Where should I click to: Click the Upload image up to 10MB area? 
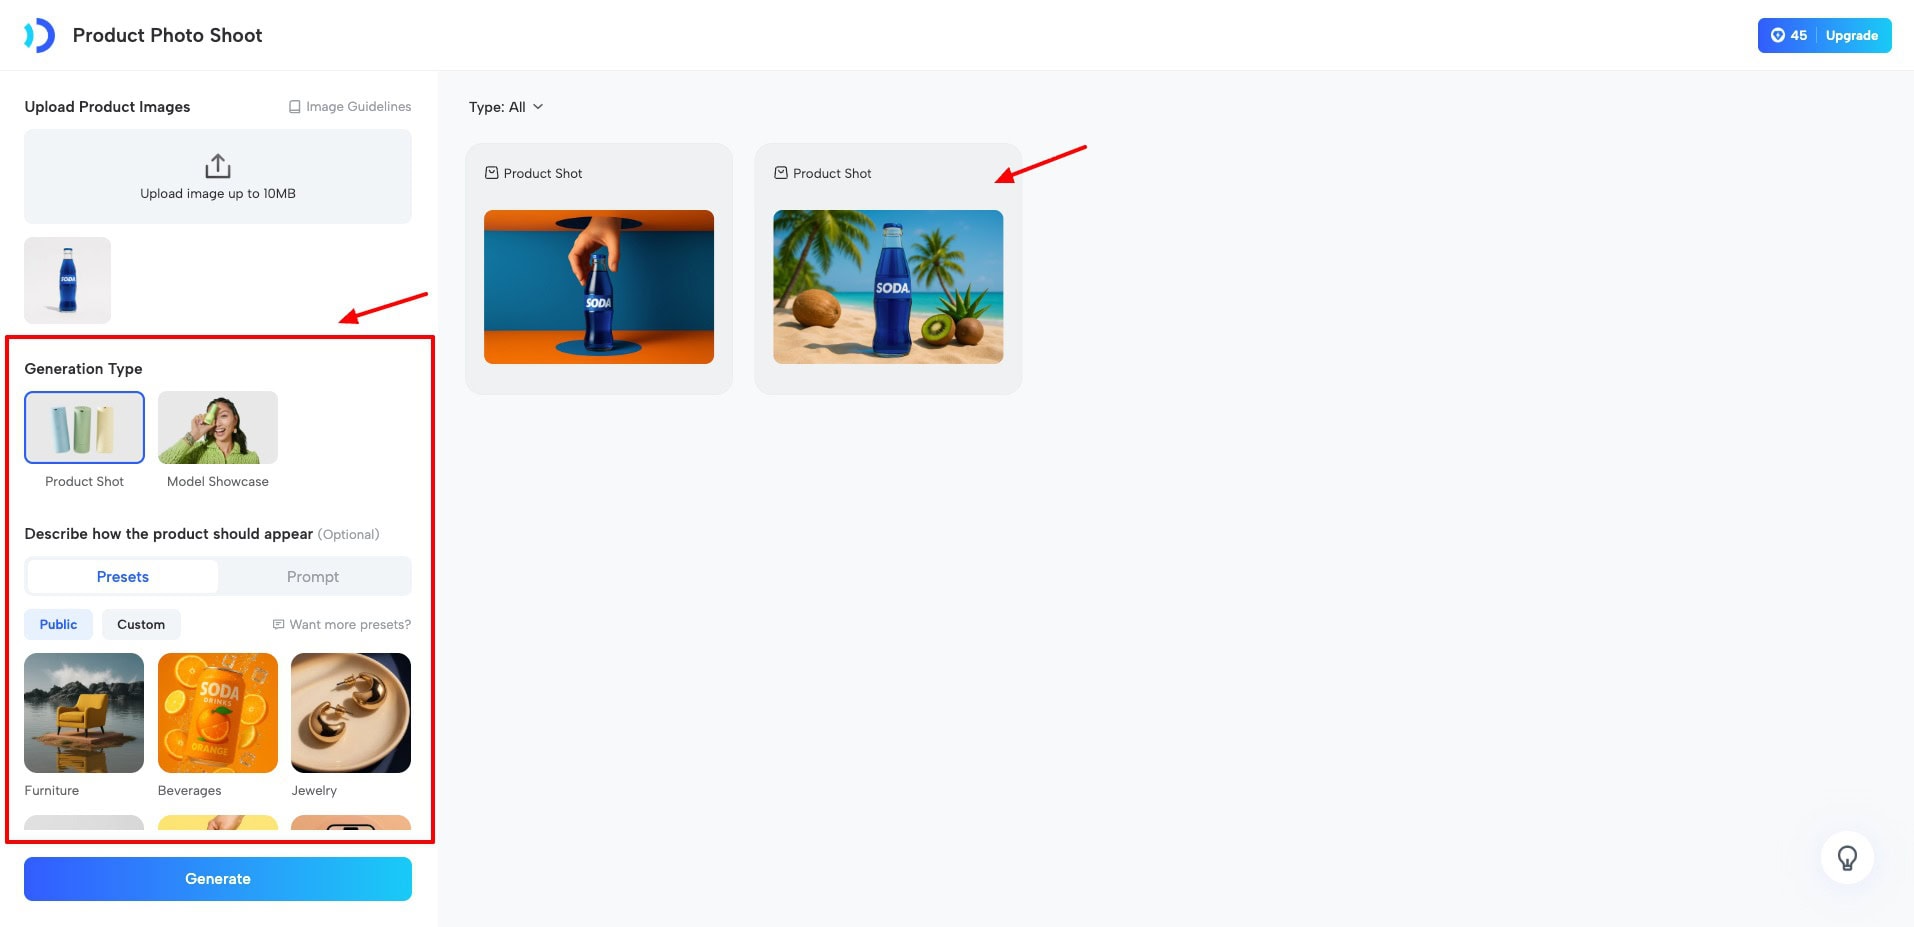[x=218, y=177]
